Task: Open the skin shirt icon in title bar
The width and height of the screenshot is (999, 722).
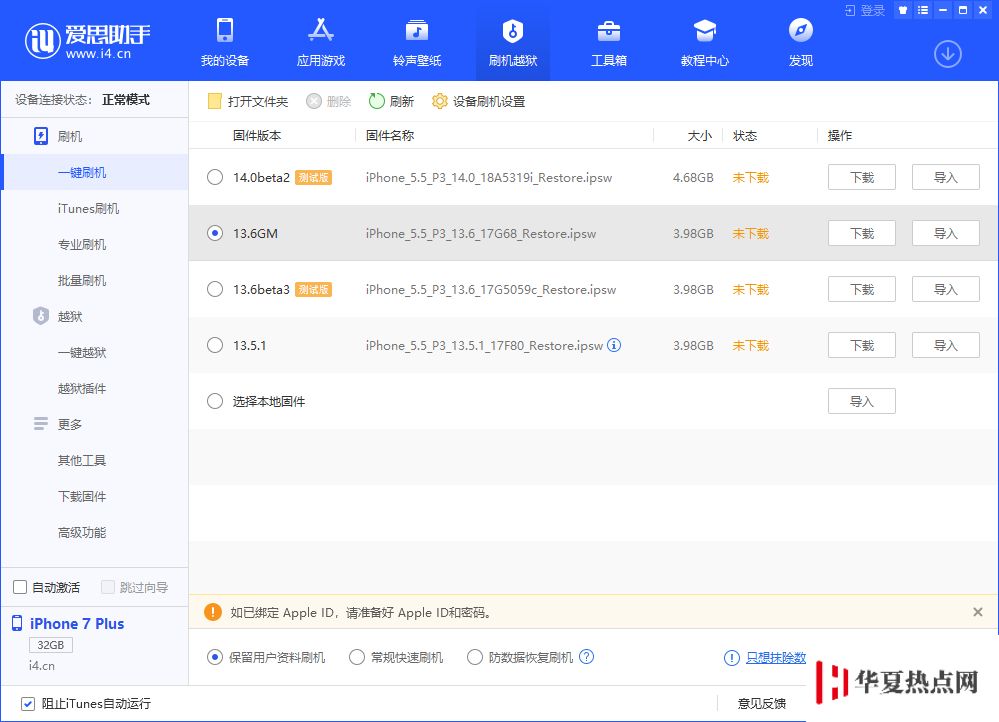Action: (902, 10)
